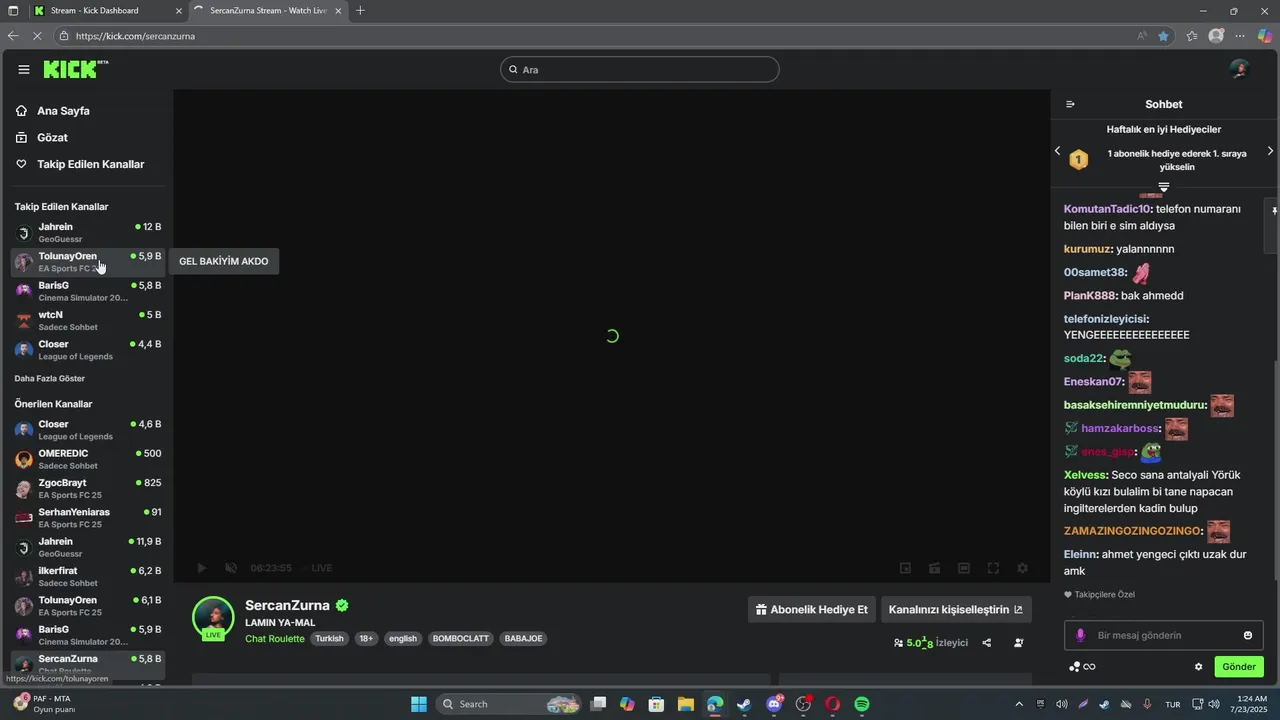The width and height of the screenshot is (1280, 720).
Task: Open video player settings gear
Action: pos(1022,568)
